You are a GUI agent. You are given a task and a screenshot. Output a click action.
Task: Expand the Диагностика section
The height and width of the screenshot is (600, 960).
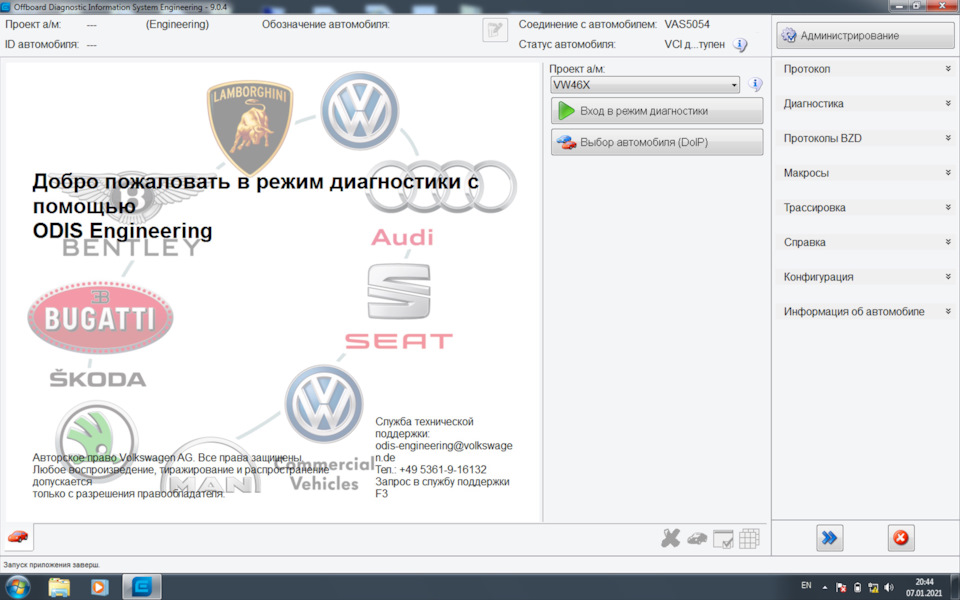coord(866,103)
